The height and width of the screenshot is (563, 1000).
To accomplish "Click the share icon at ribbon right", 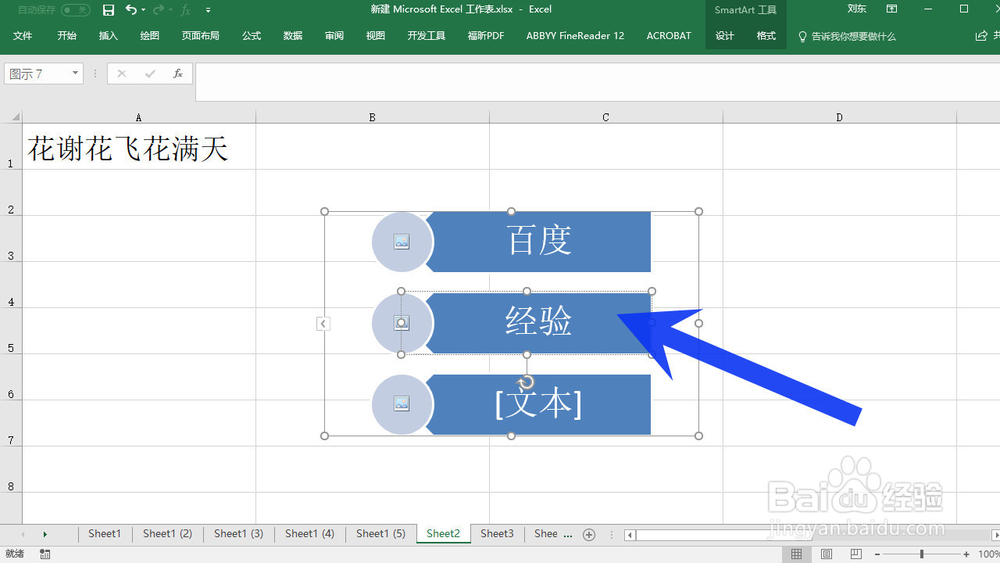I will [981, 36].
